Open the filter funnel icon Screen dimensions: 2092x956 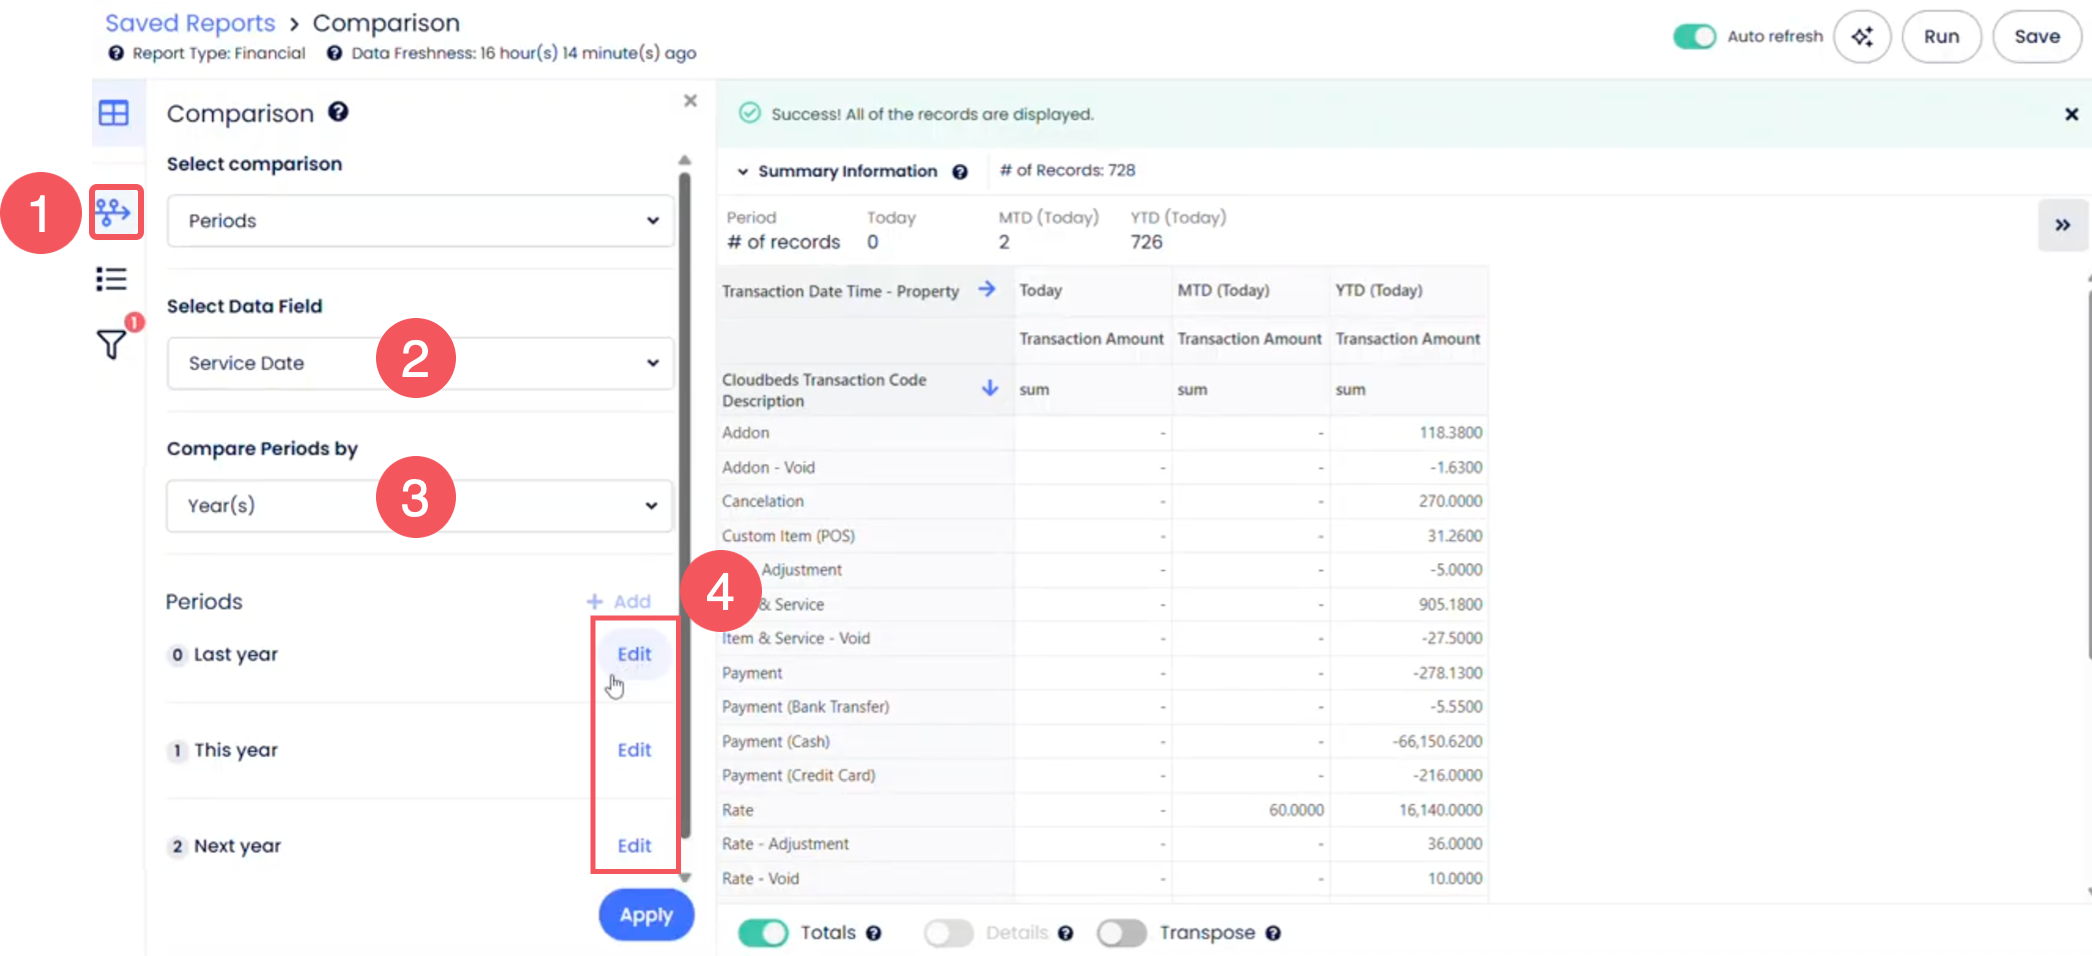click(112, 344)
